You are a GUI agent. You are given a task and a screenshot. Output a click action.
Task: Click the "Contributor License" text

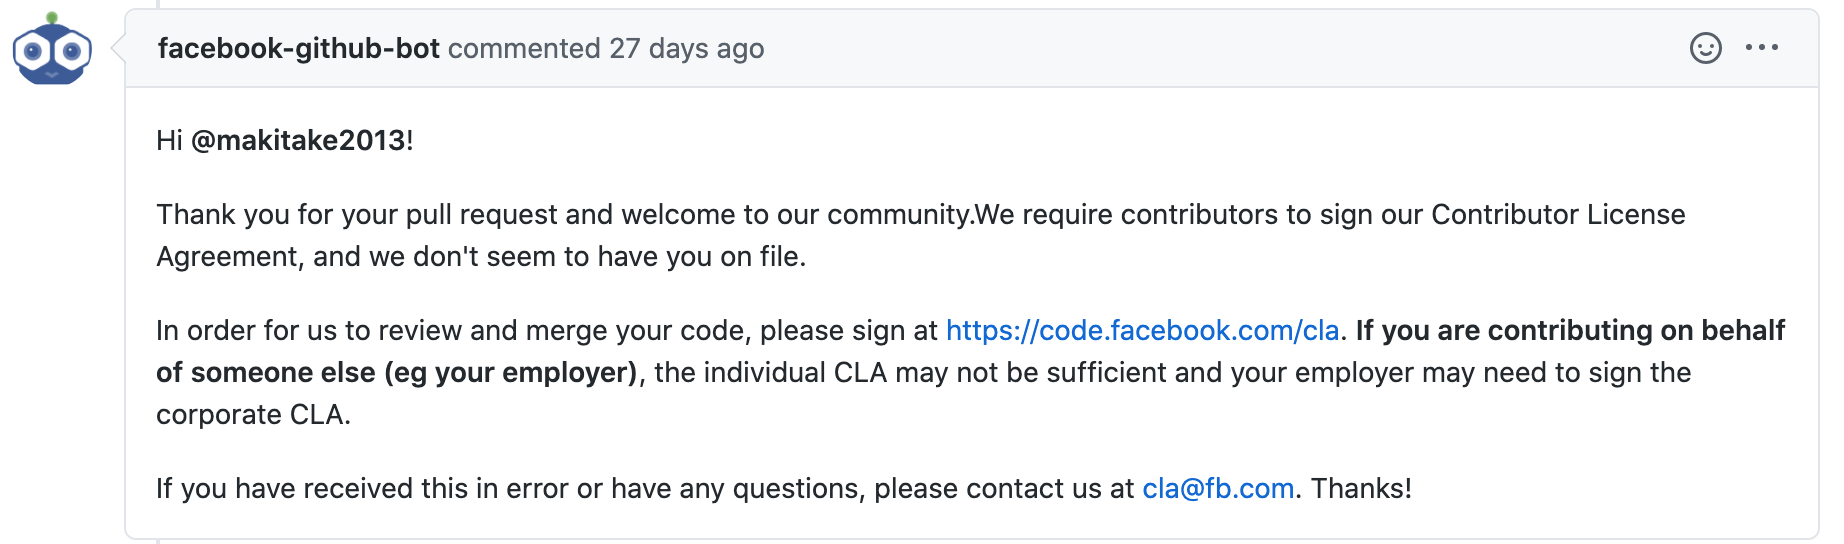1558,214
